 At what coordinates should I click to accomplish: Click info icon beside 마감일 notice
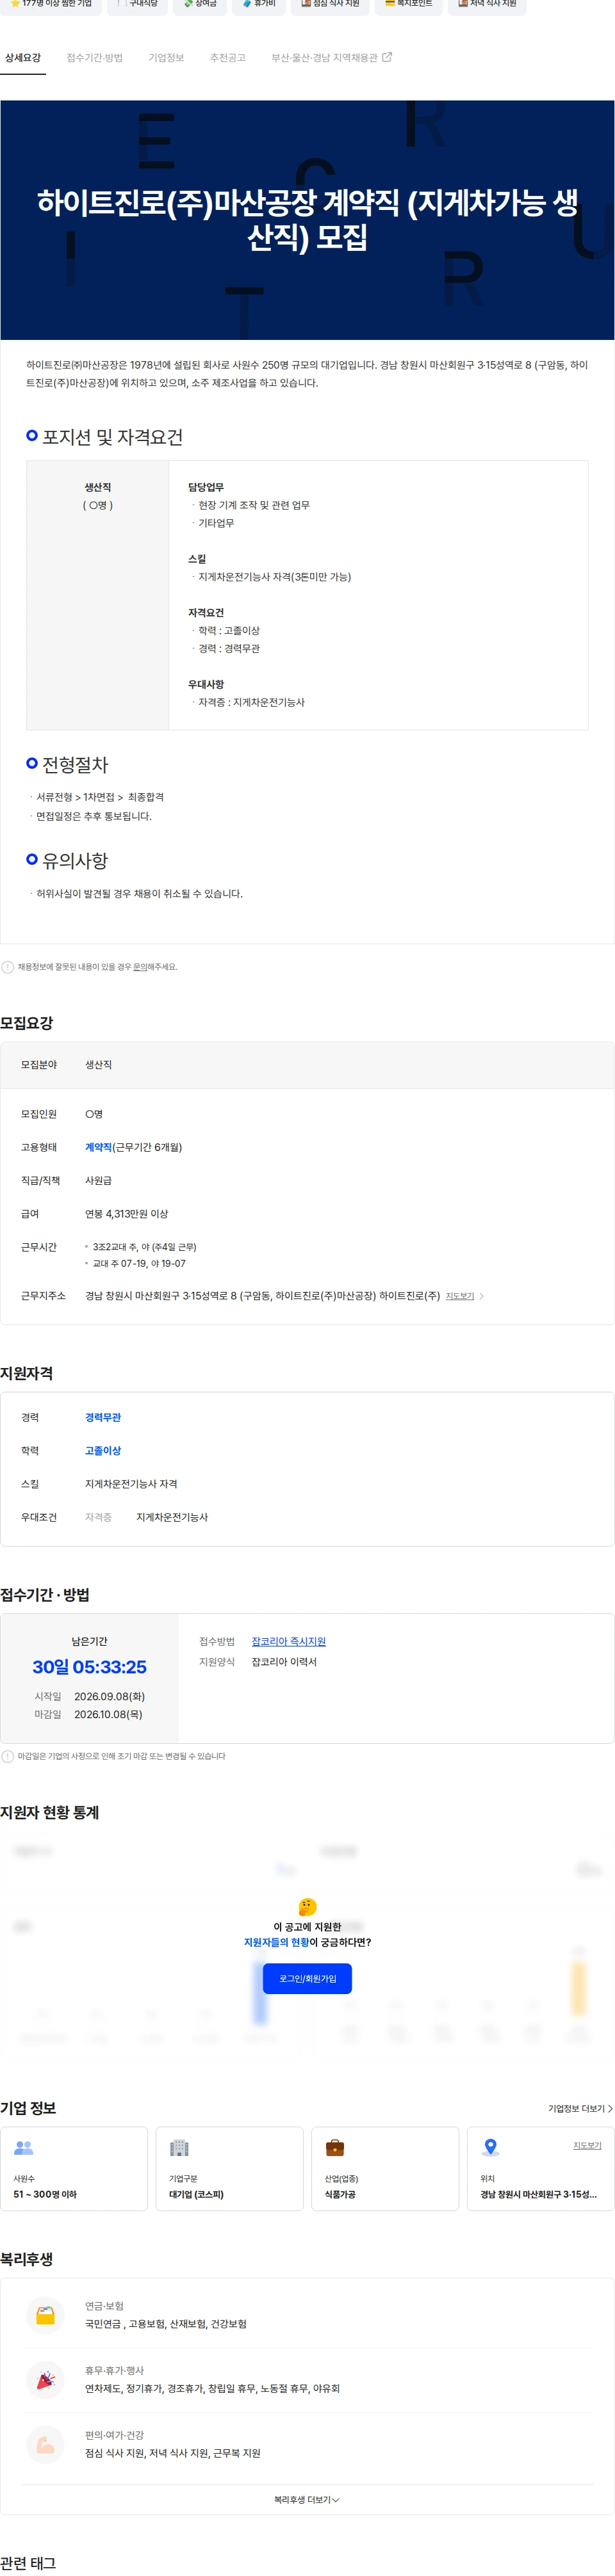click(x=8, y=1756)
